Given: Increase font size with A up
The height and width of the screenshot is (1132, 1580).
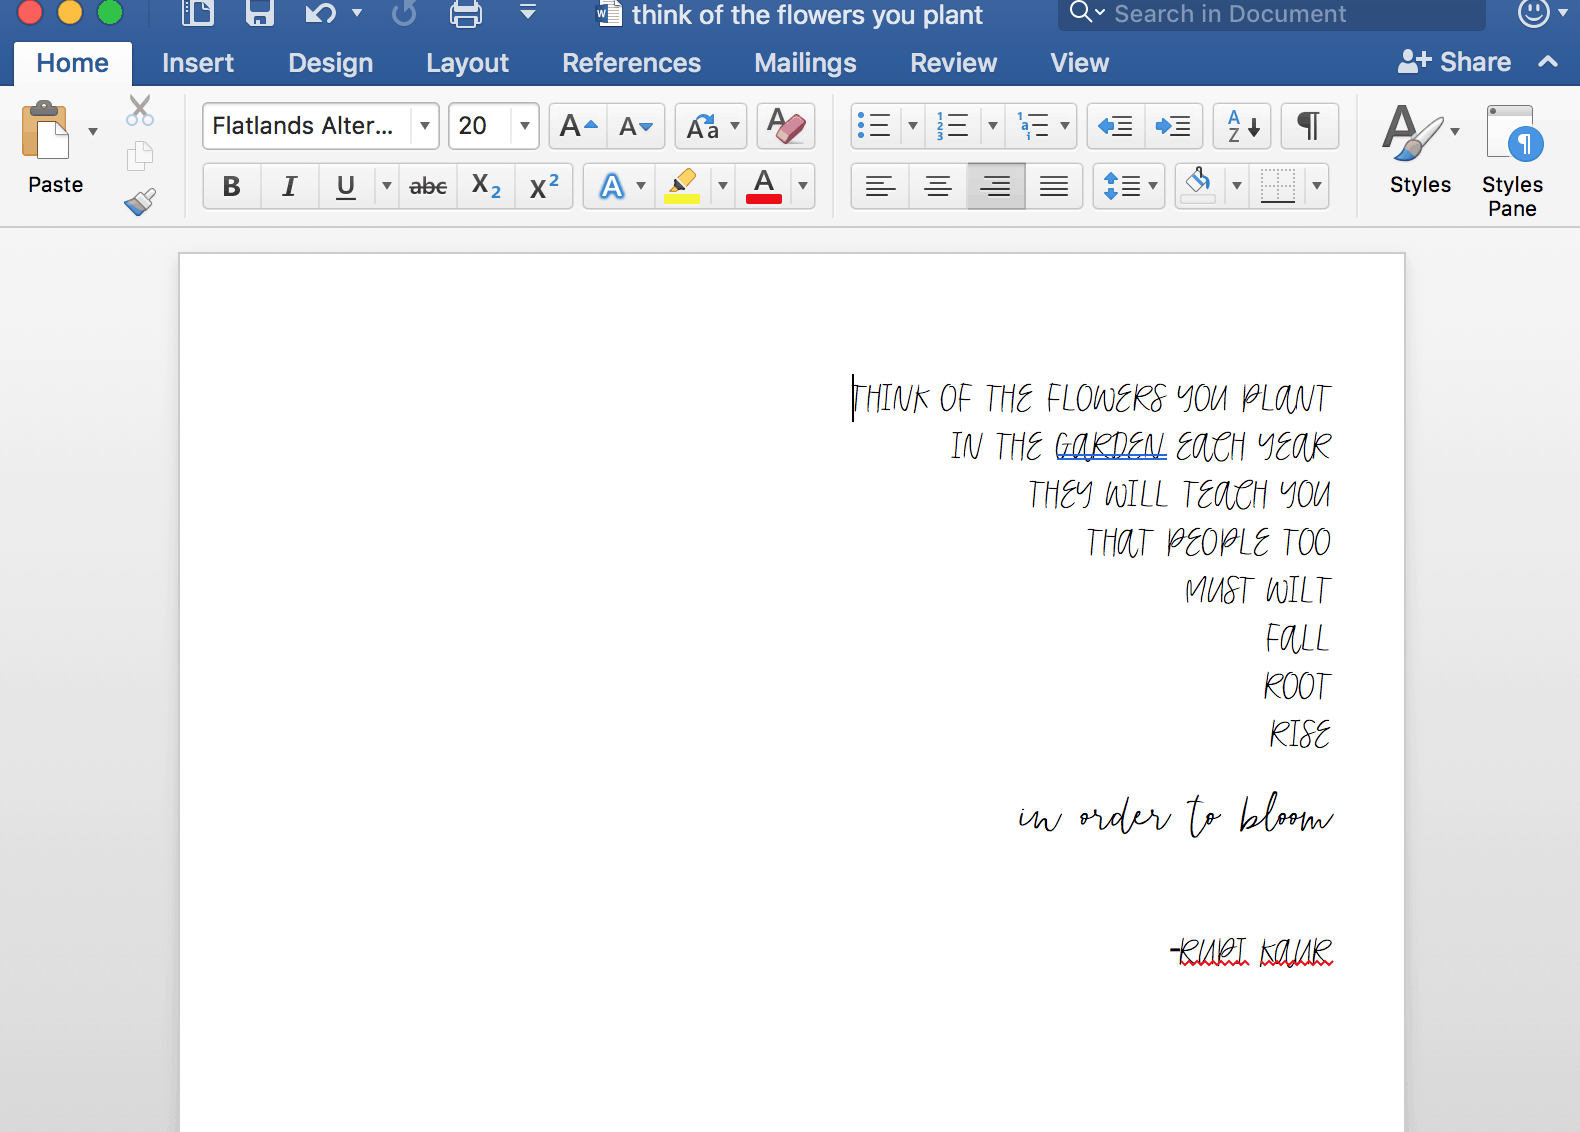Looking at the screenshot, I should tap(578, 126).
